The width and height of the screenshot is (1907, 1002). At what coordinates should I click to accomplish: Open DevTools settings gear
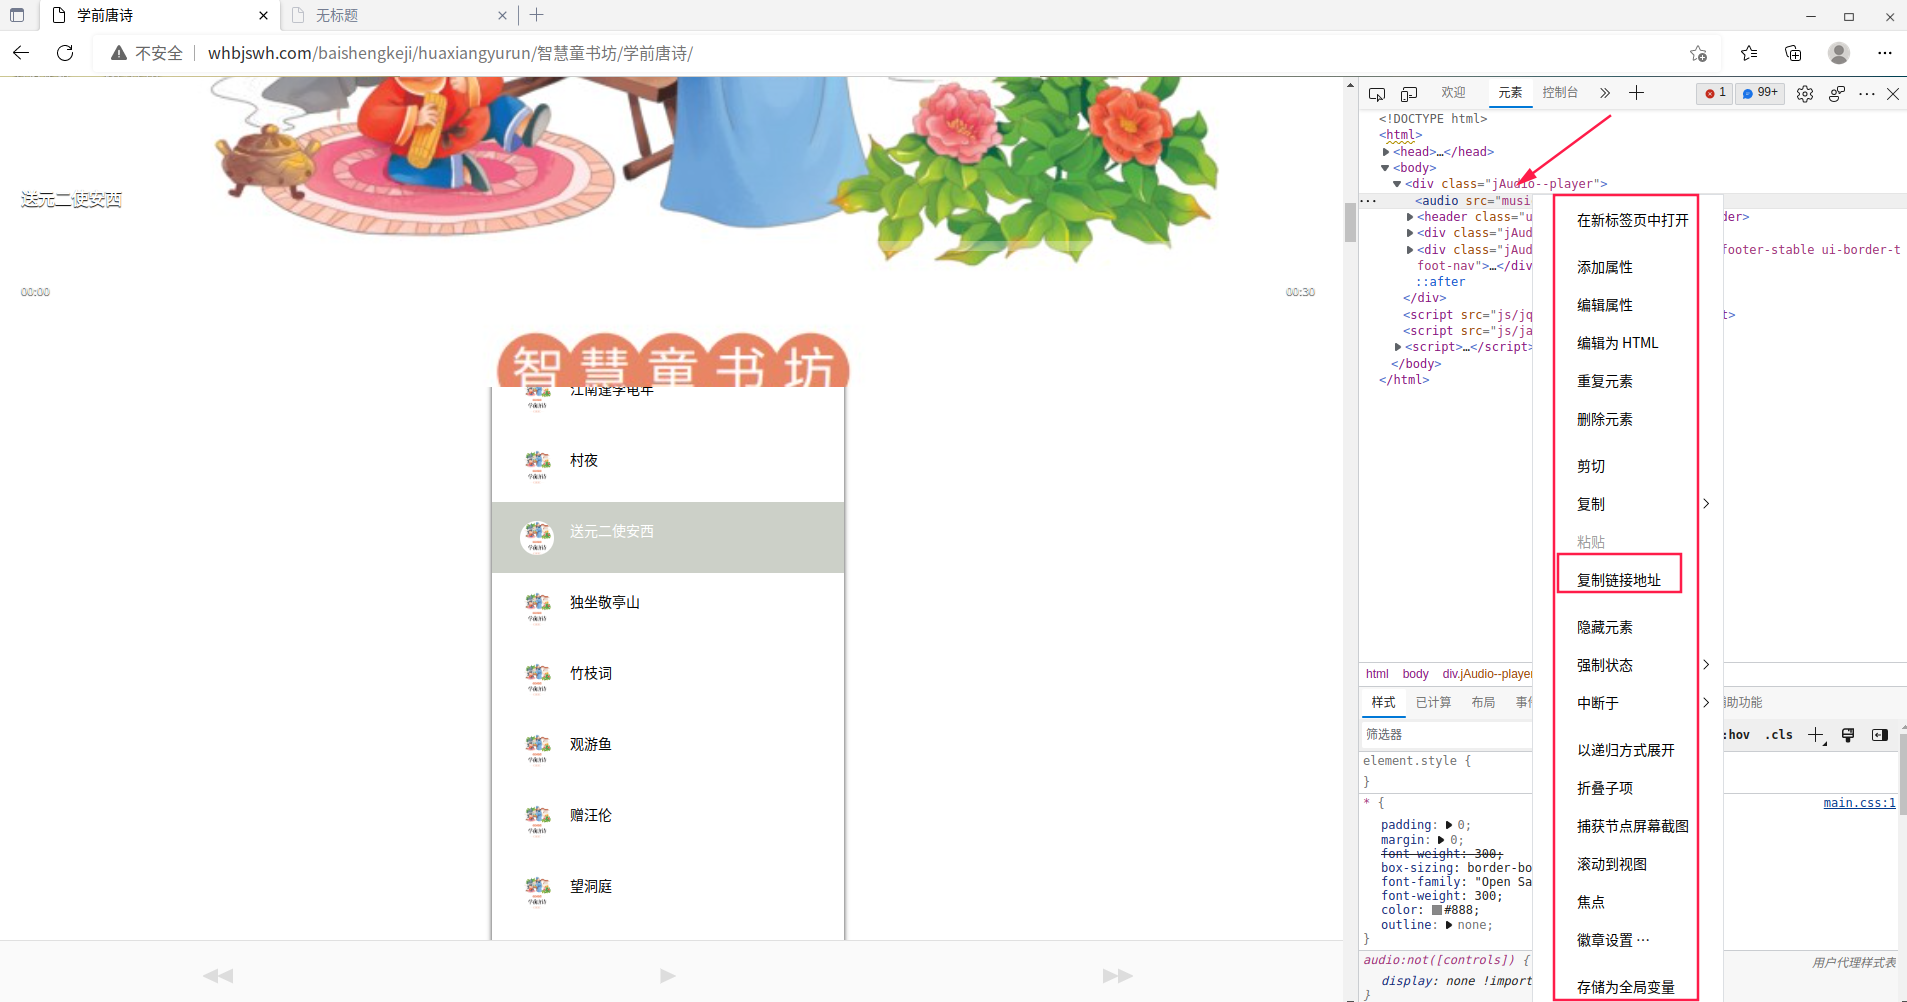coord(1803,93)
